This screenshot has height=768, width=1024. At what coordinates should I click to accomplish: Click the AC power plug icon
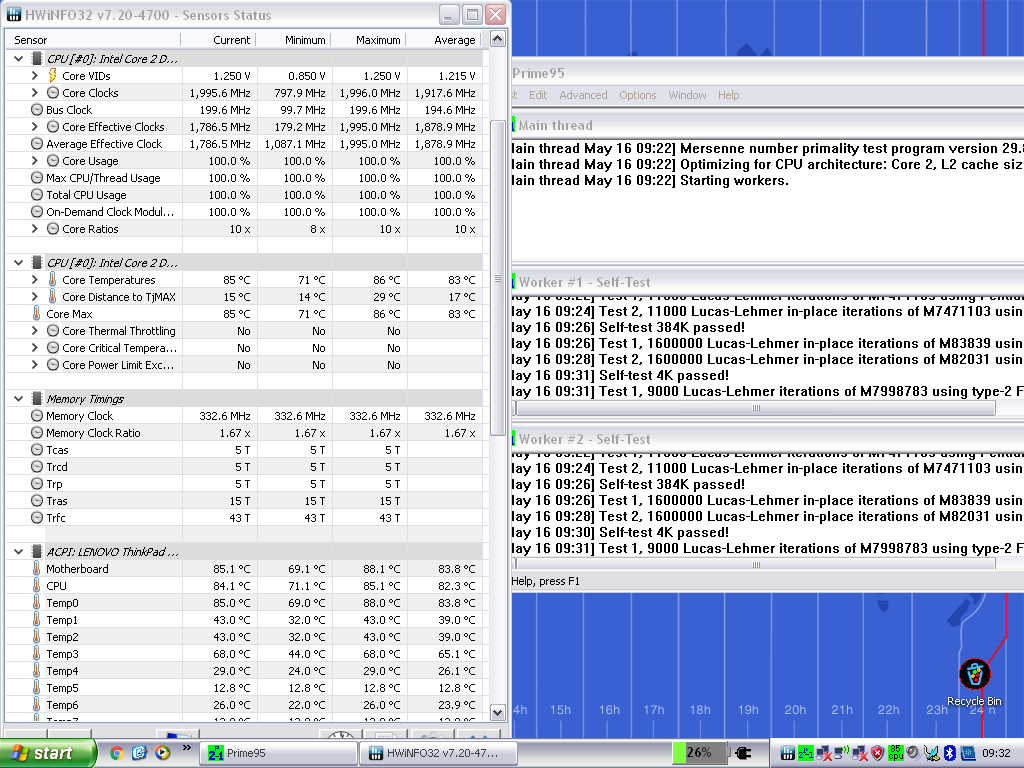click(743, 753)
